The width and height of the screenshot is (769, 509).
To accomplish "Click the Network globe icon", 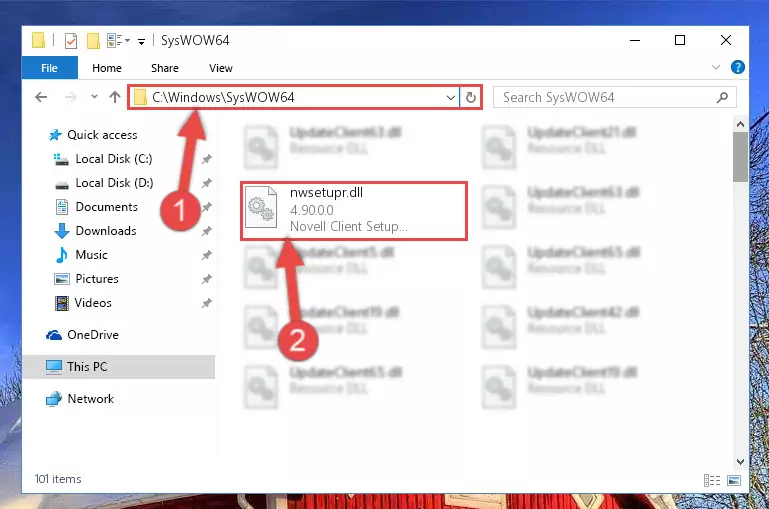I will [x=53, y=399].
